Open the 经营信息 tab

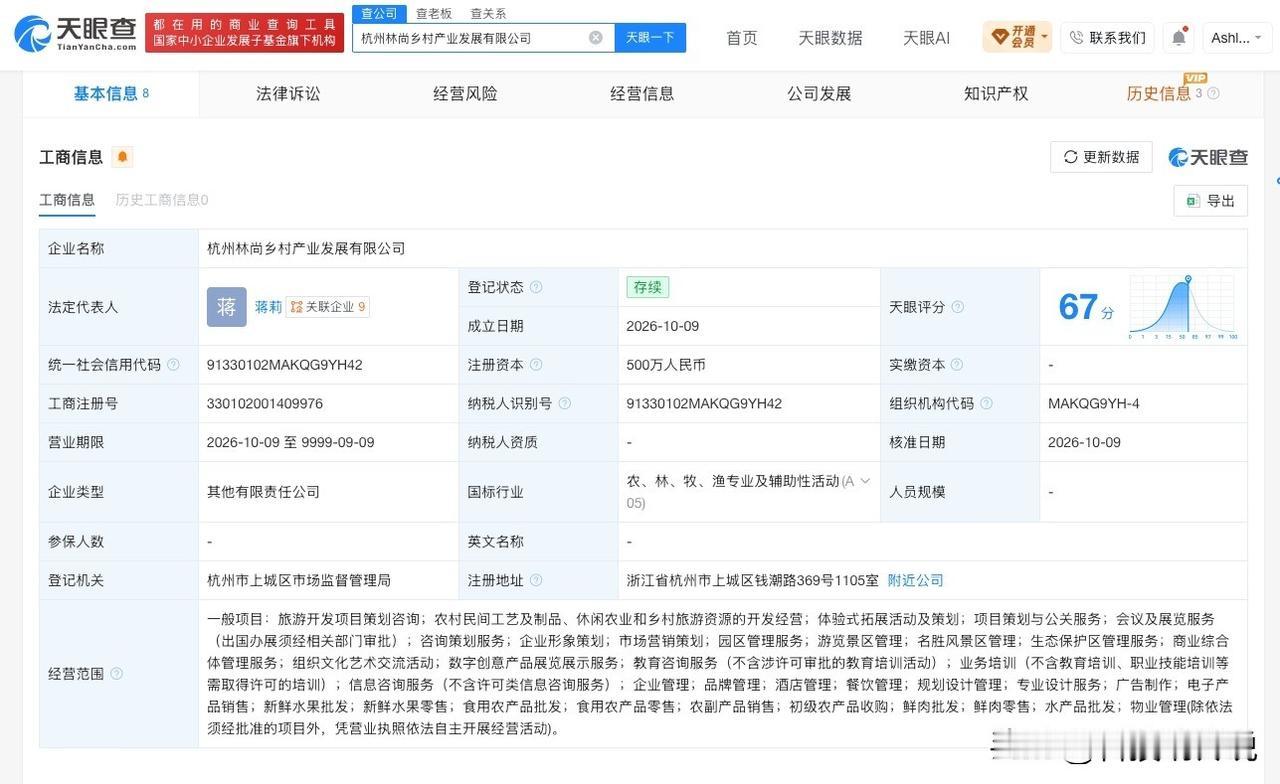[642, 94]
